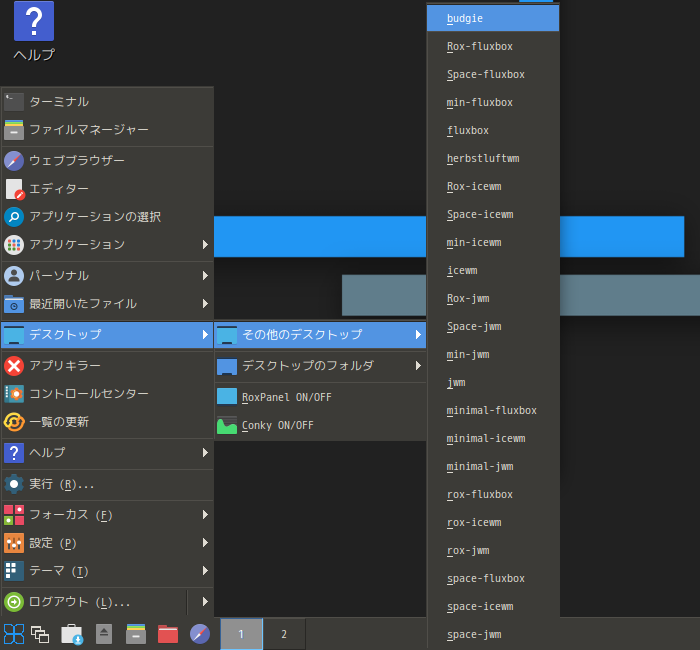Toggle Conky ON/OFF

(320, 425)
